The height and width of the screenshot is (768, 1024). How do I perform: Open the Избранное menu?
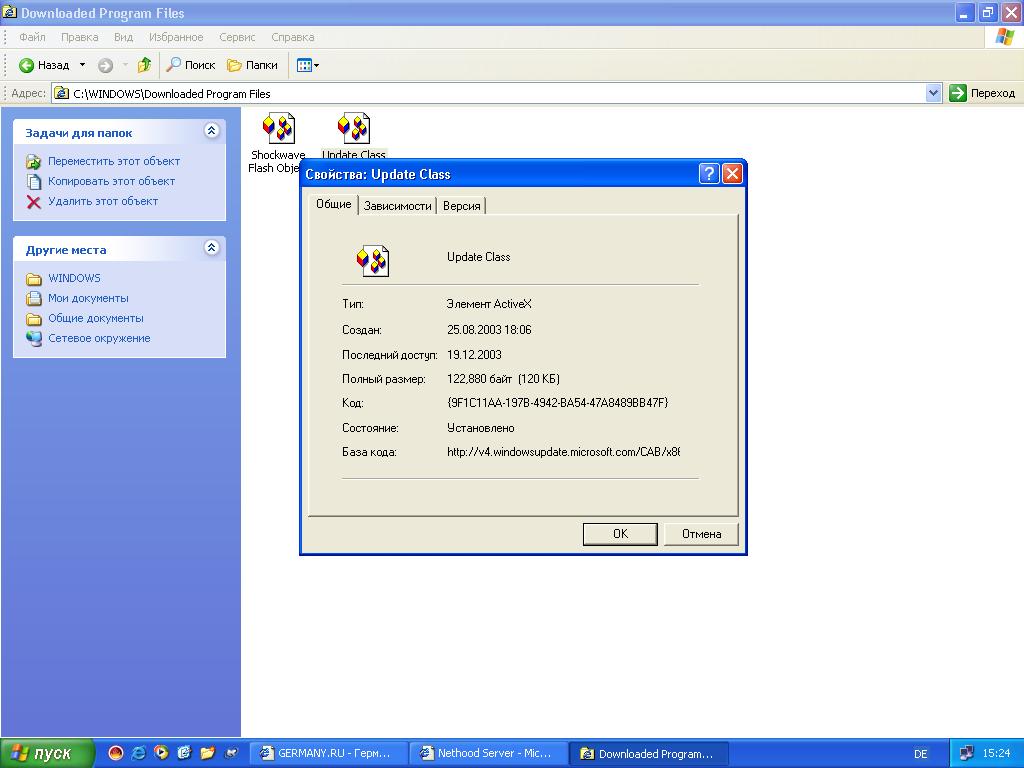pyautogui.click(x=176, y=37)
